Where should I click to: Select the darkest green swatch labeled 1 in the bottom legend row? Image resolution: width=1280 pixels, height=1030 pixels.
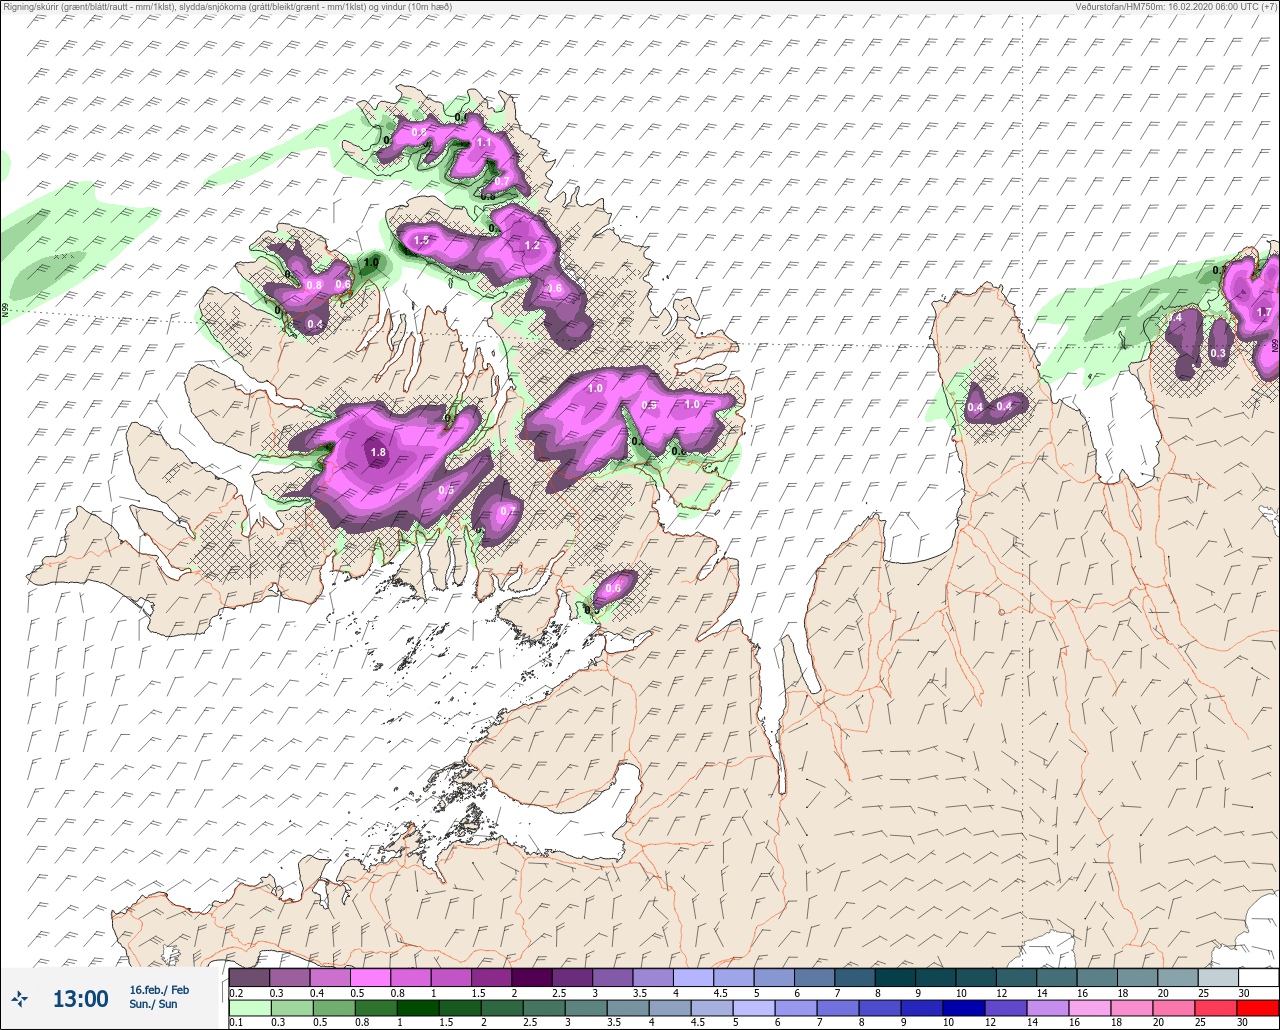pos(418,1008)
